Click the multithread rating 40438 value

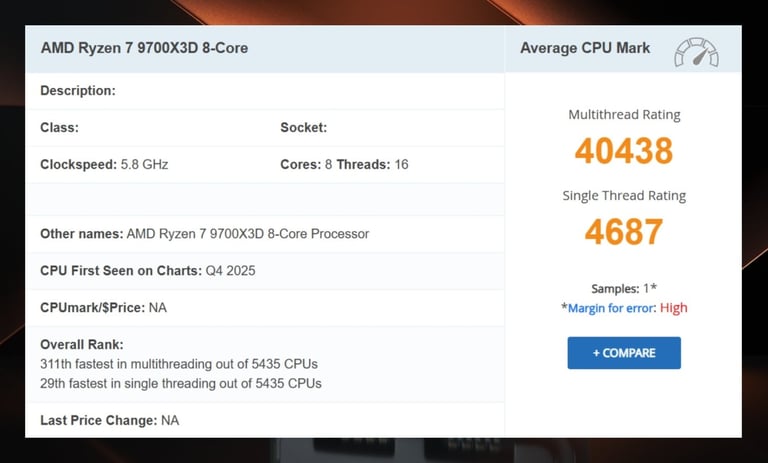(x=623, y=151)
